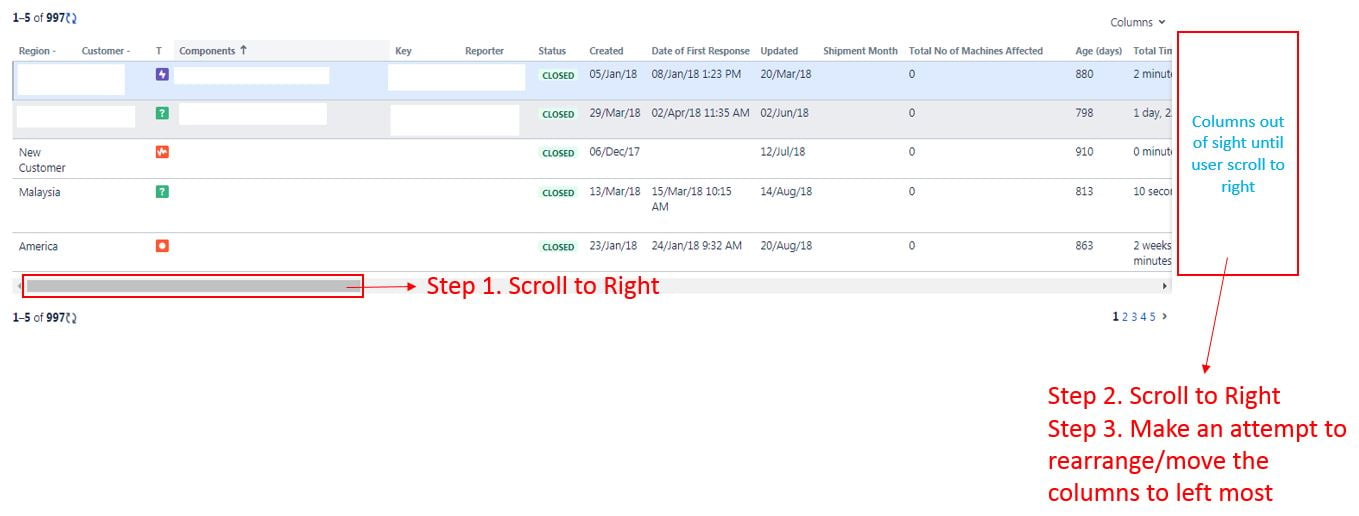1359x516 pixels.
Task: Click created date 06/Dec/17
Action: 615,152
